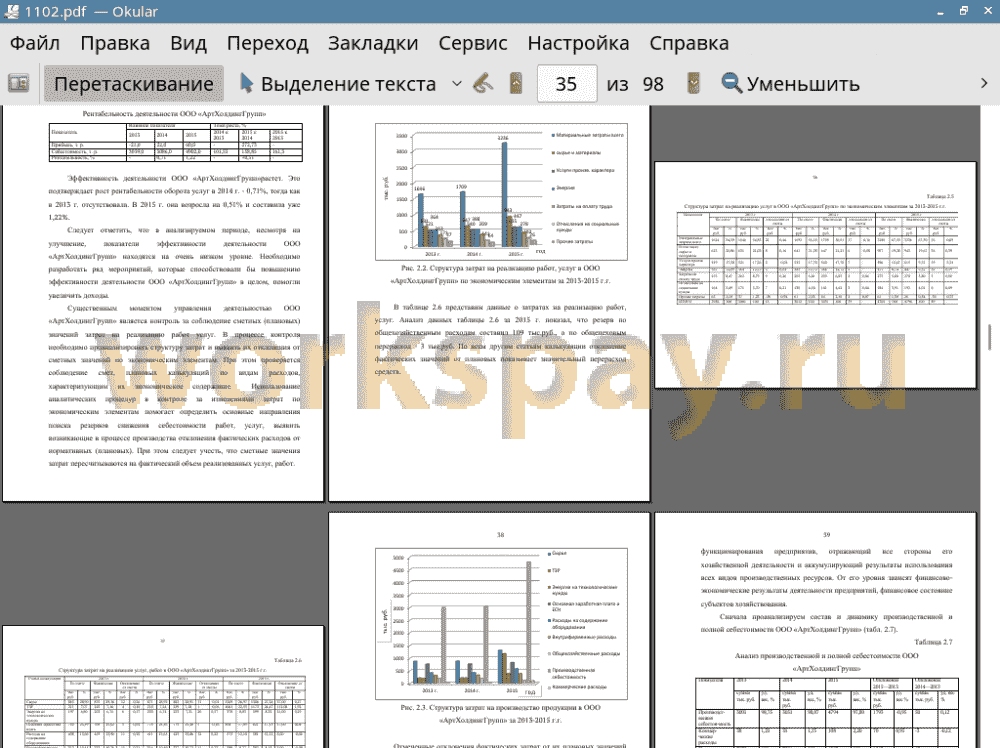Click the vertical scrollbar handle

(990, 337)
